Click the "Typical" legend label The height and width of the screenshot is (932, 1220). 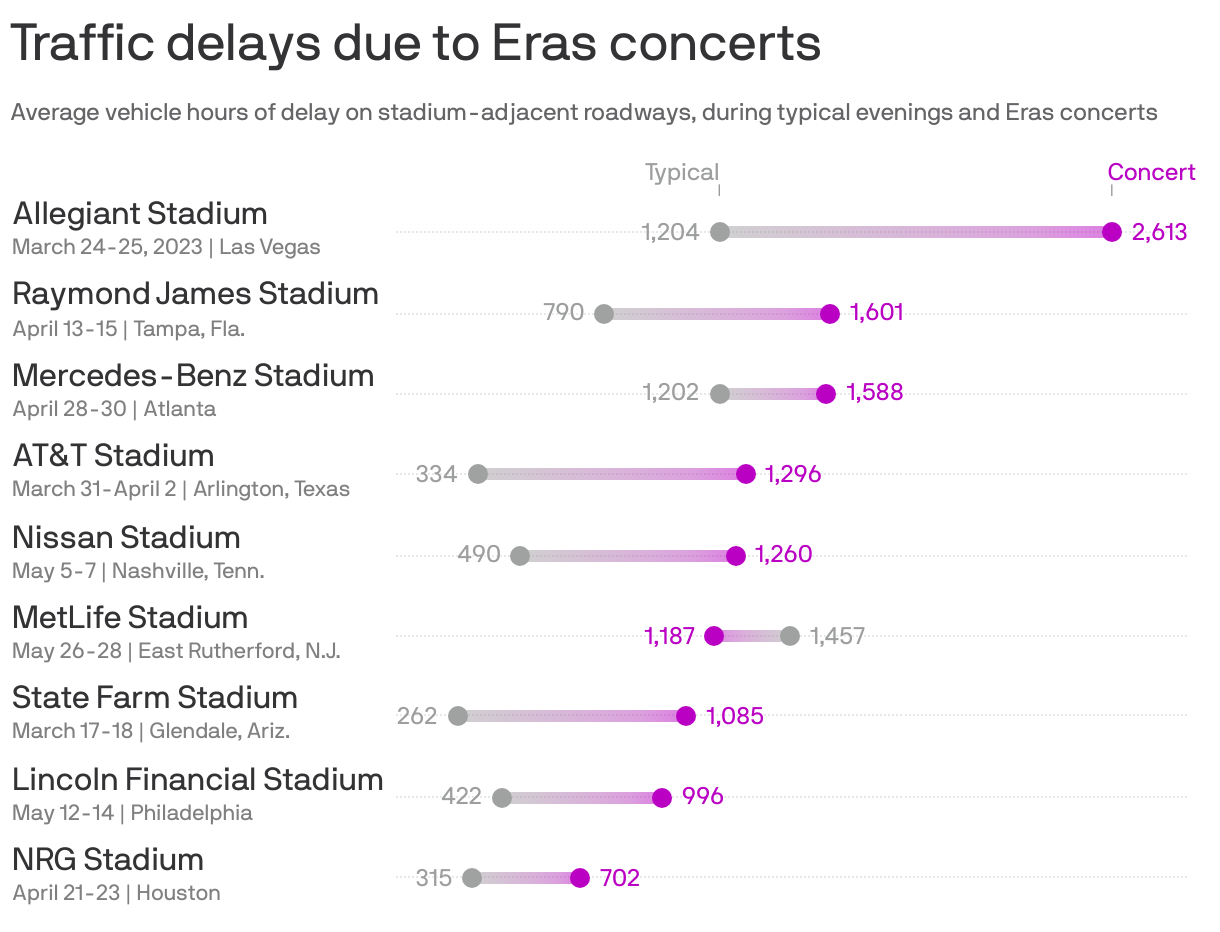(681, 172)
